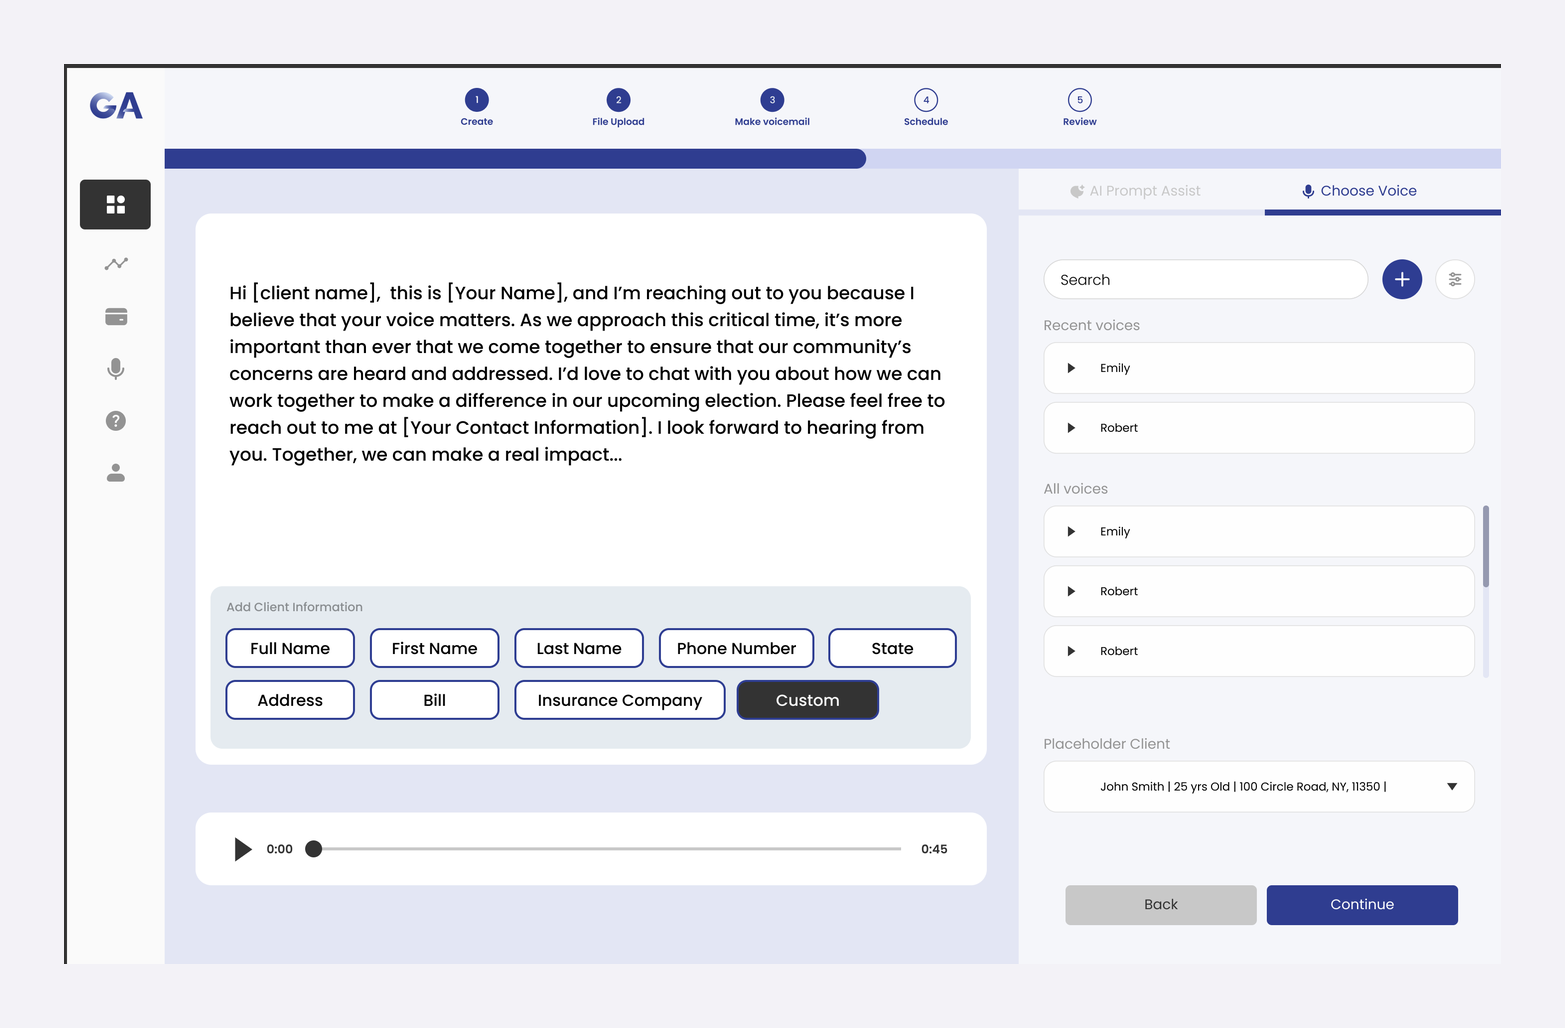The image size is (1565, 1028).
Task: Click the All voices heading
Action: pos(1075,489)
